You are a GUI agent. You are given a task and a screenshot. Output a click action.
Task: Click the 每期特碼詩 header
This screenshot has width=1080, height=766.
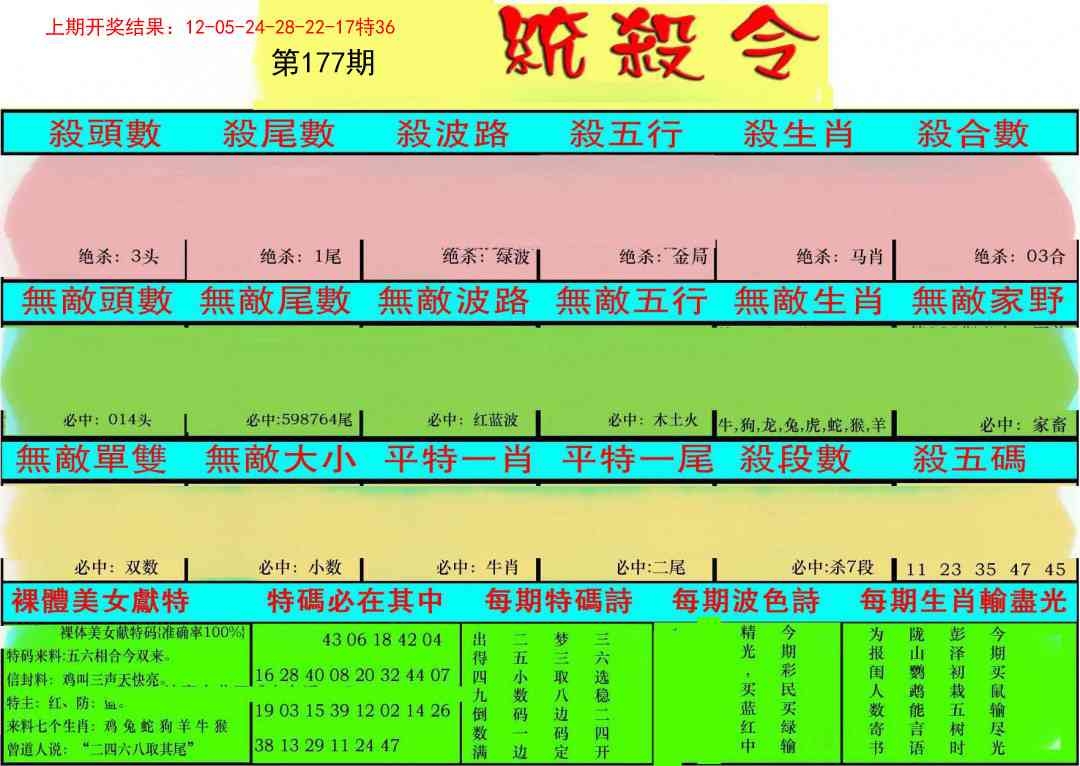558,601
